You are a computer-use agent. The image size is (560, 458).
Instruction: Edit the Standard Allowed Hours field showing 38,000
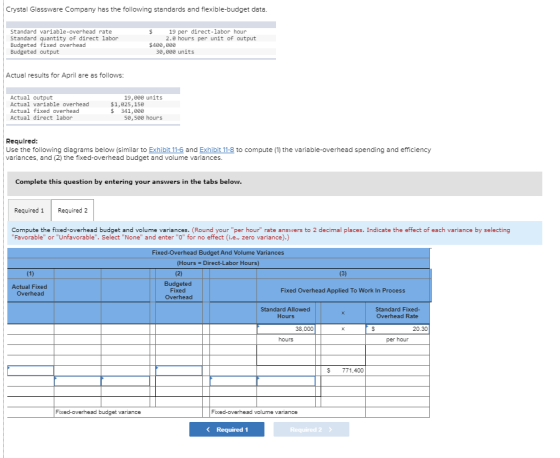pyautogui.click(x=286, y=329)
